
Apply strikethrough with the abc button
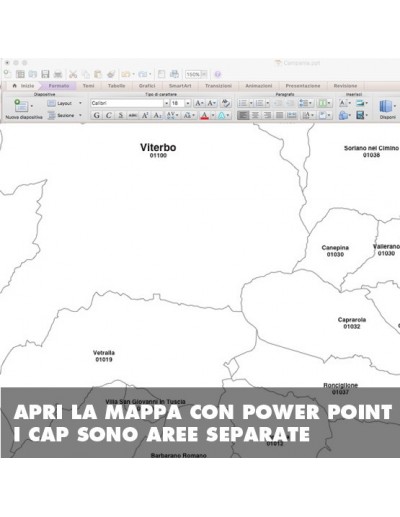133,115
